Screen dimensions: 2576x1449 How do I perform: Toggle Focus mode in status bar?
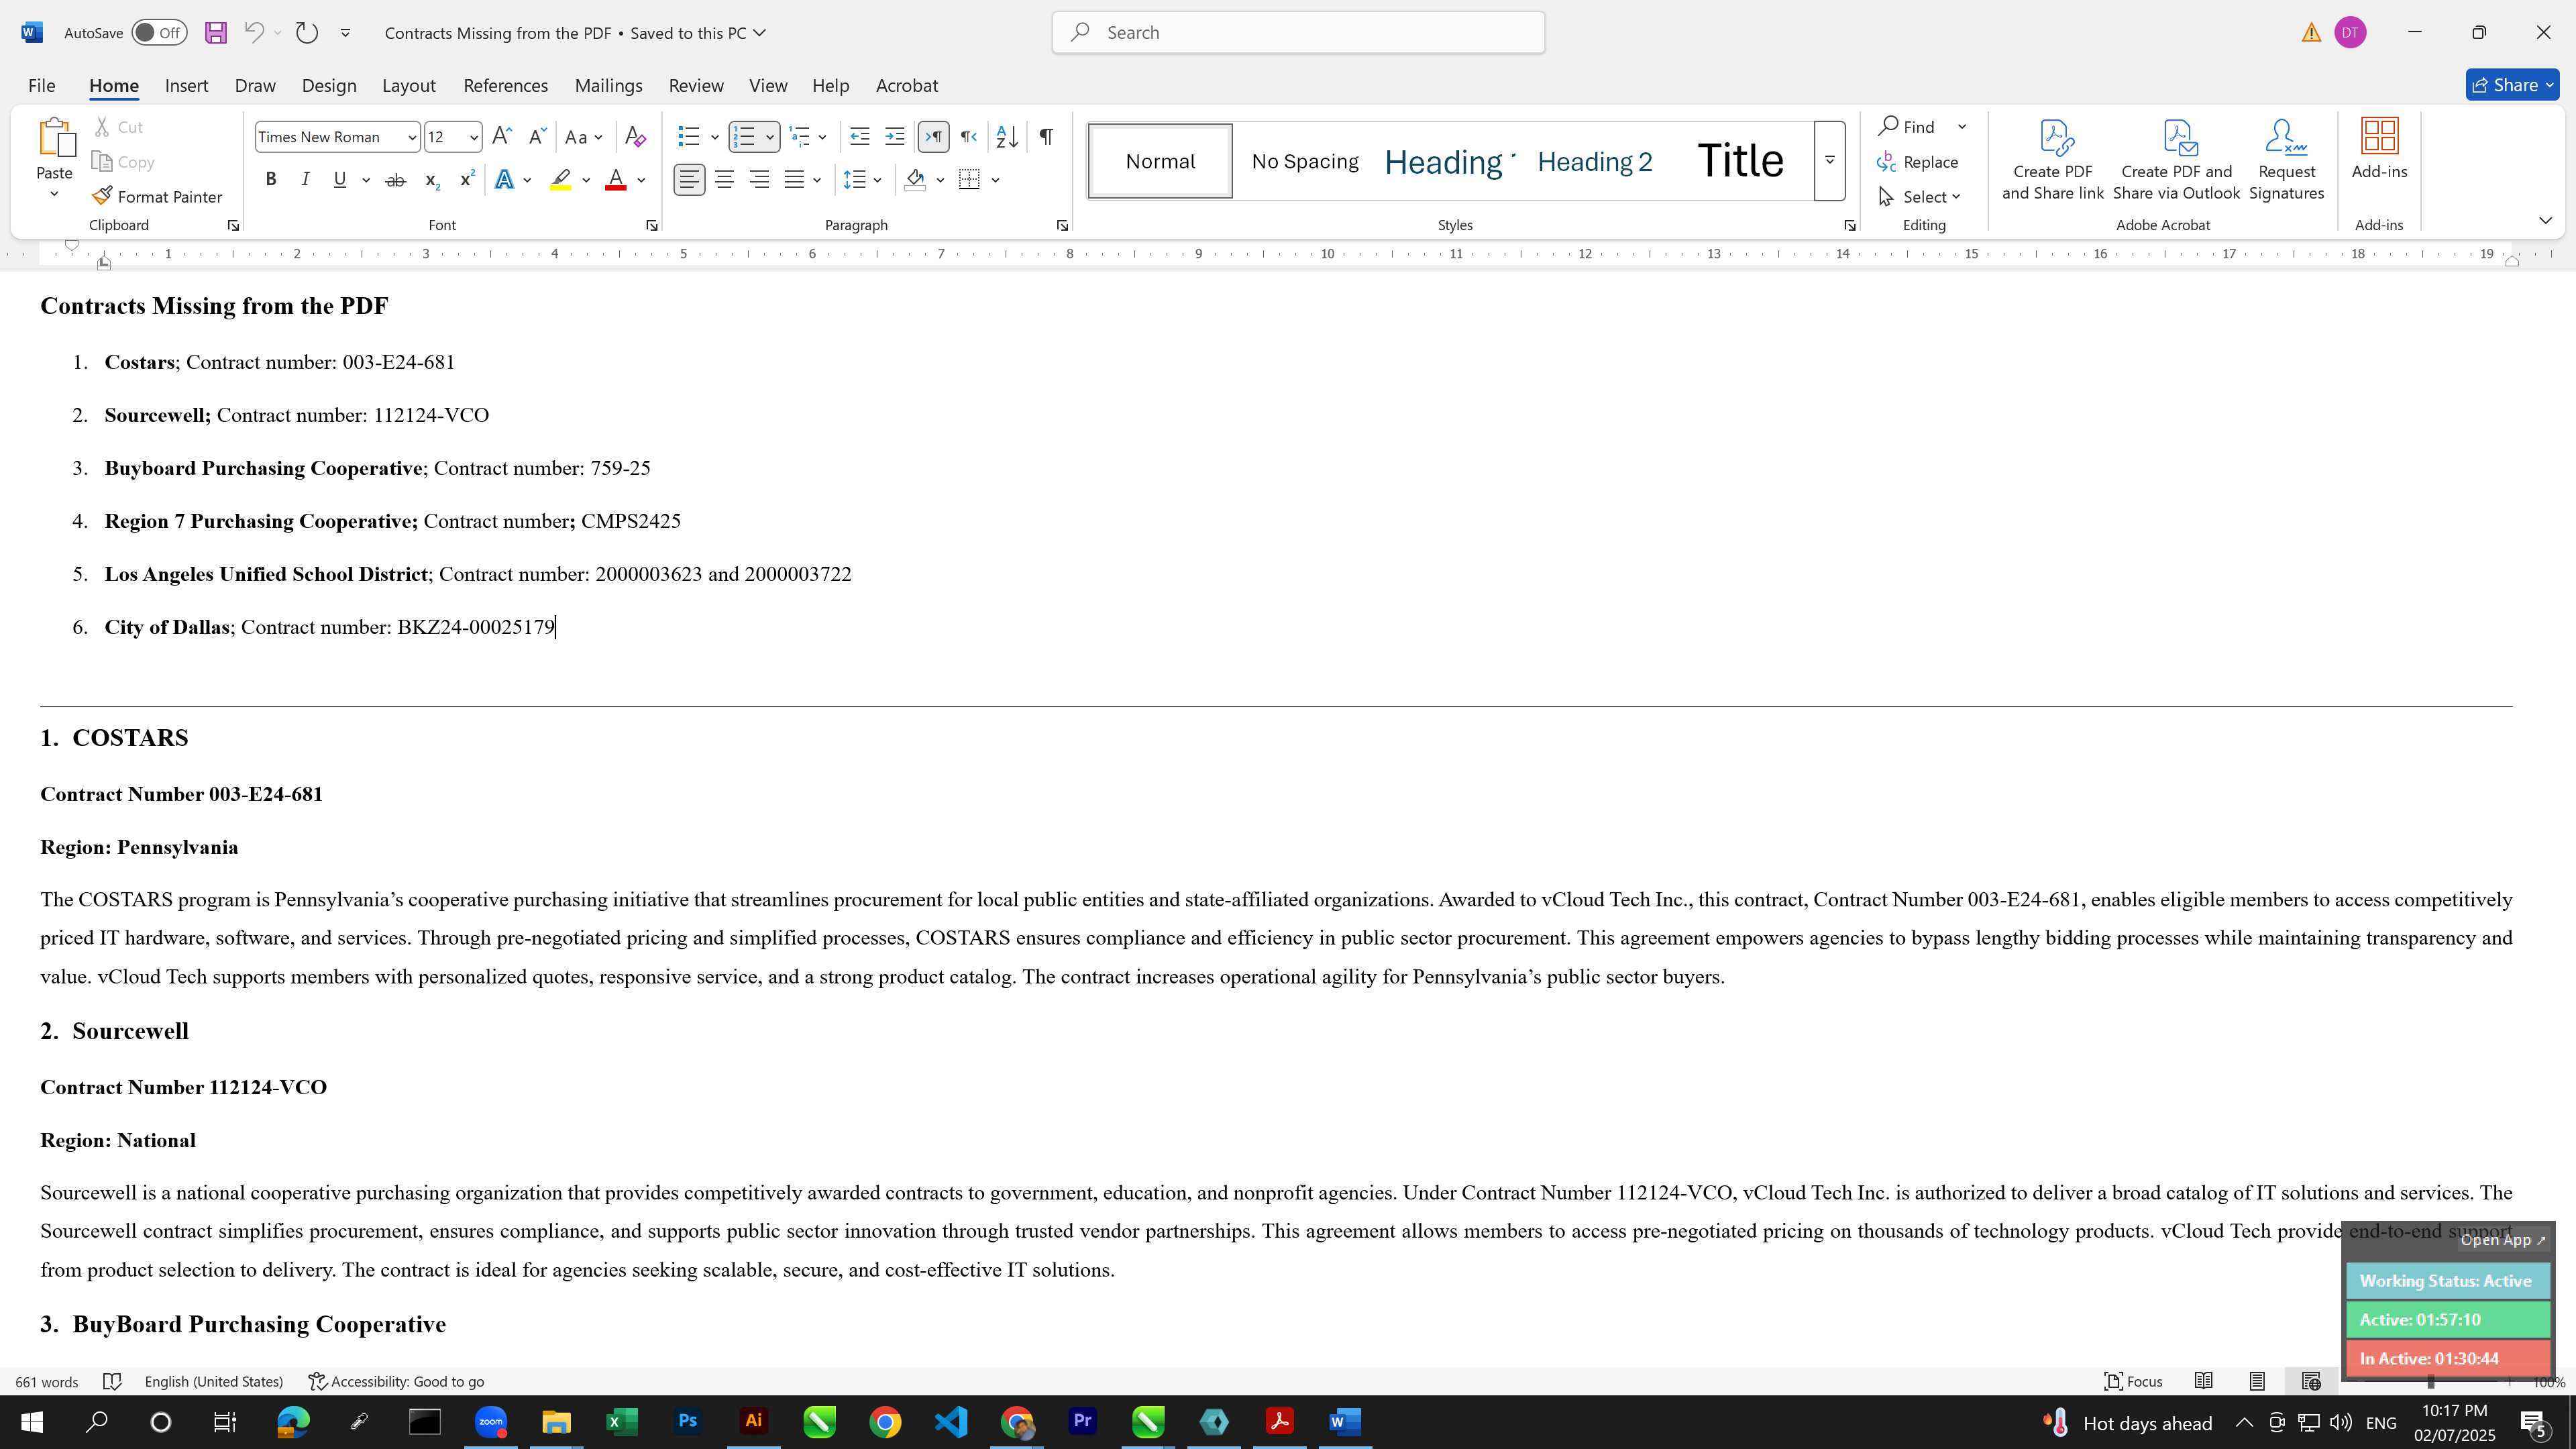point(2134,1381)
